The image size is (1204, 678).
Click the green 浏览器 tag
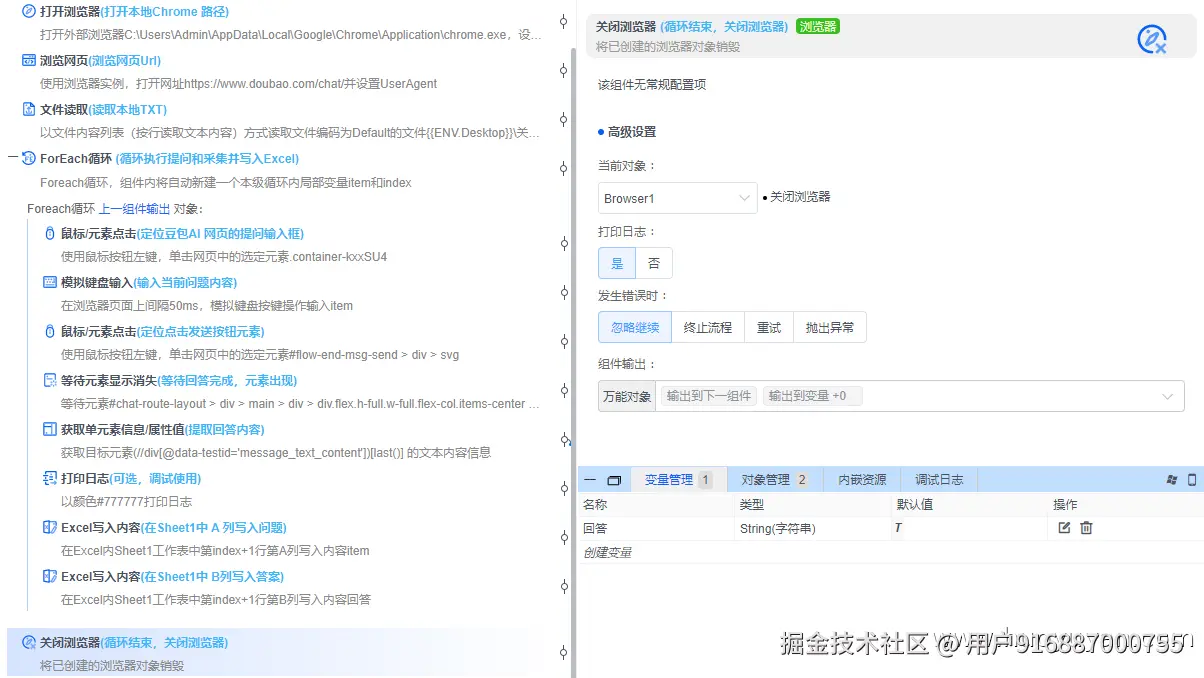point(818,27)
